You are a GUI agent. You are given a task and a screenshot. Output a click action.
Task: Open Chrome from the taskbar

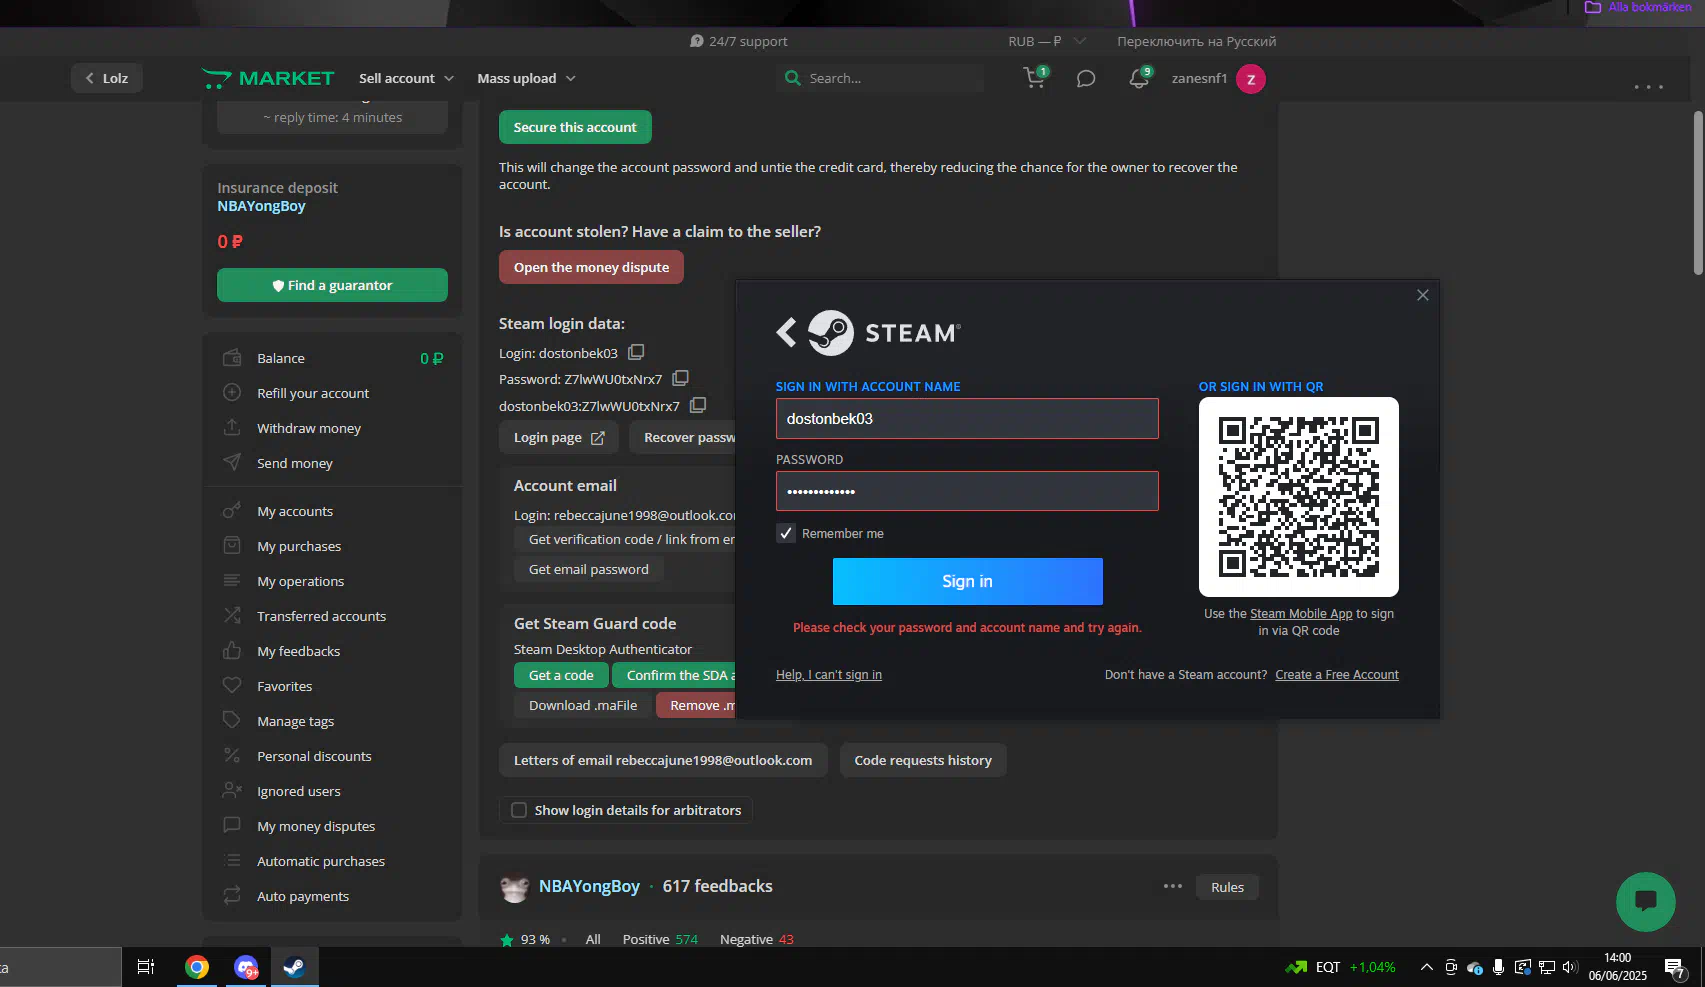point(197,967)
